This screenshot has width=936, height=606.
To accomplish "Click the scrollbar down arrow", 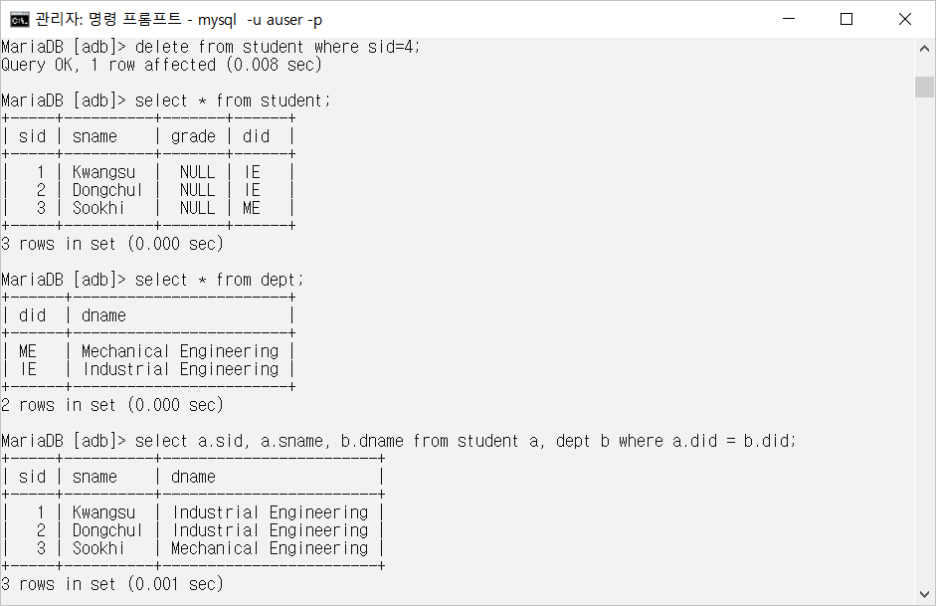I will coord(924,594).
